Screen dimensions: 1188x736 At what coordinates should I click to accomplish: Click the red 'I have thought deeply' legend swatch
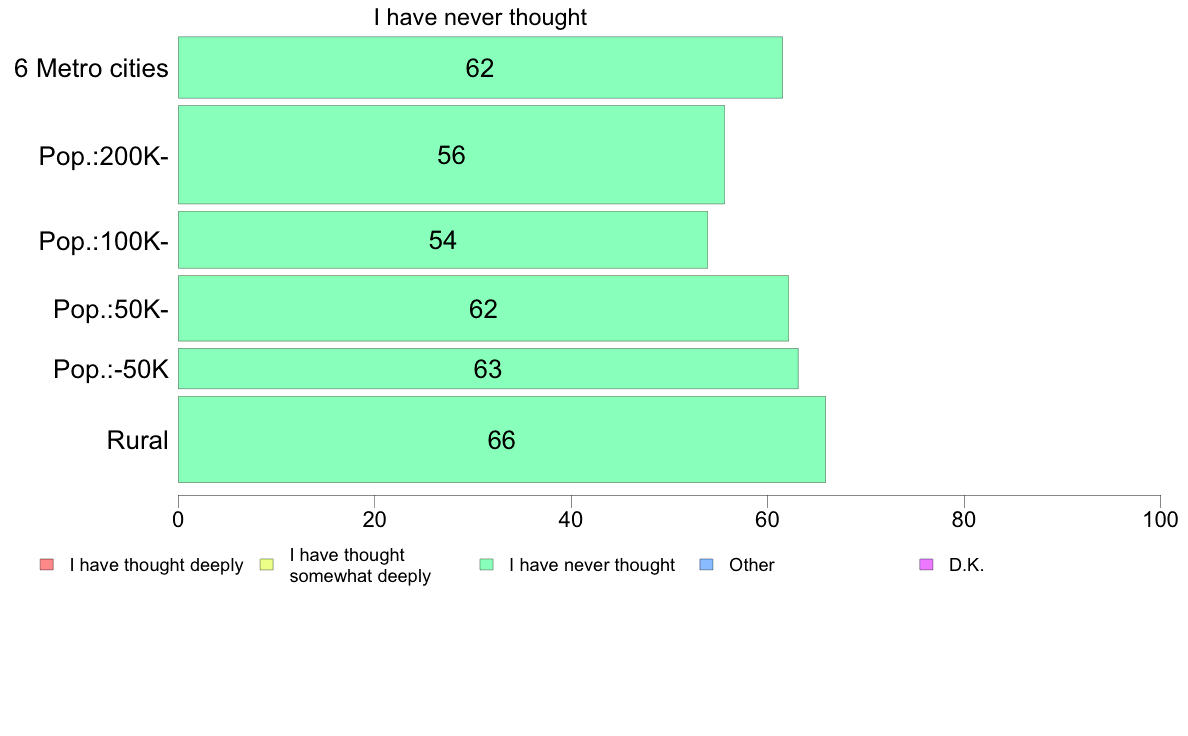click(x=47, y=565)
